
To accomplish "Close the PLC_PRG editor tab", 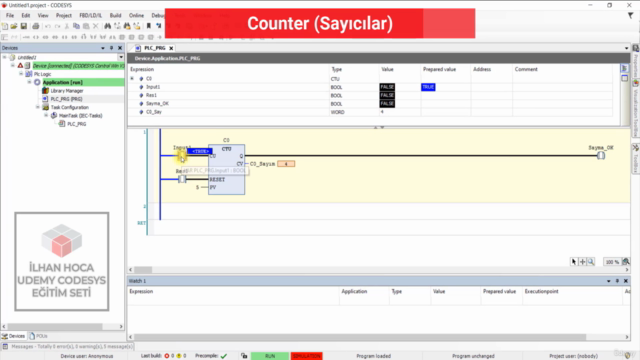I will pyautogui.click(x=171, y=48).
